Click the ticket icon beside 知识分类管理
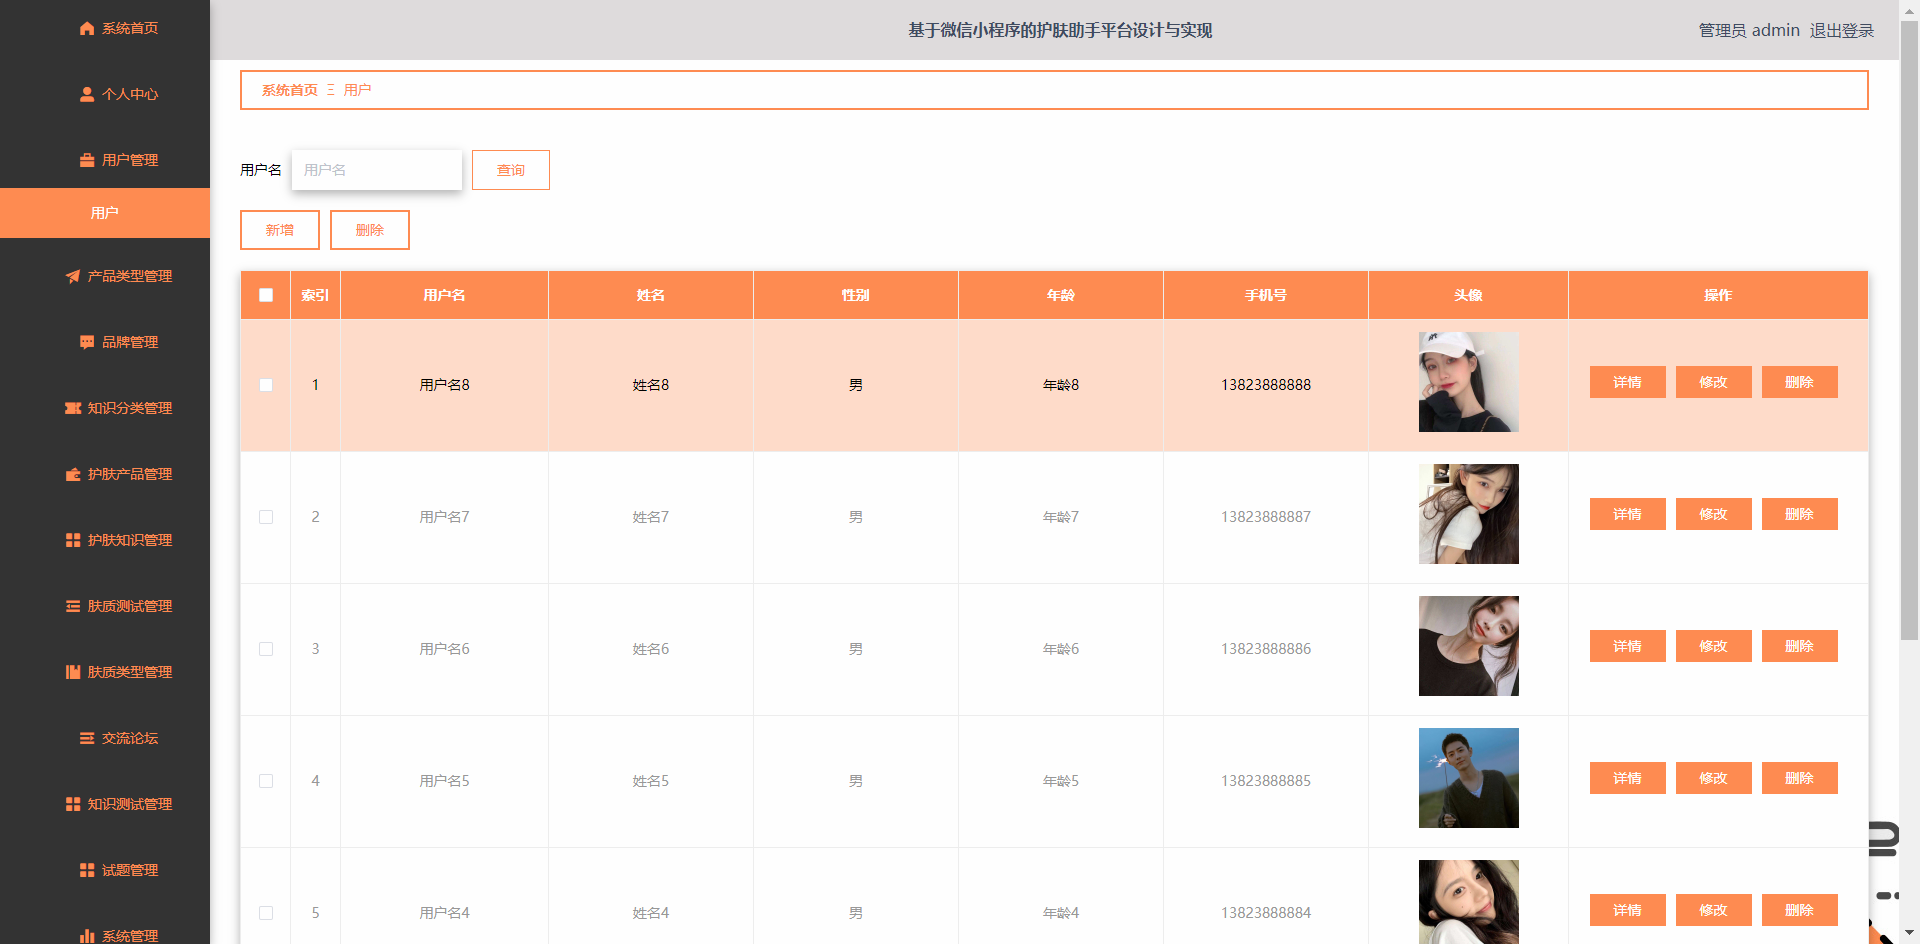Viewport: 1920px width, 944px height. pyautogui.click(x=73, y=409)
